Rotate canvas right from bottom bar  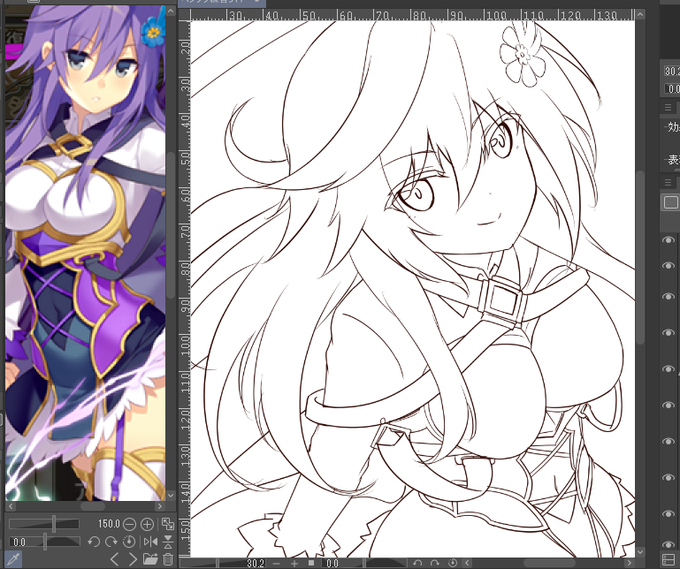tap(435, 563)
